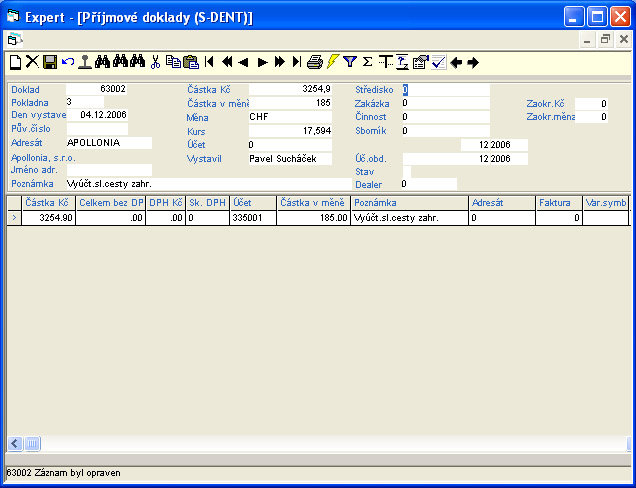Click the Sigma sum icon

click(367, 62)
